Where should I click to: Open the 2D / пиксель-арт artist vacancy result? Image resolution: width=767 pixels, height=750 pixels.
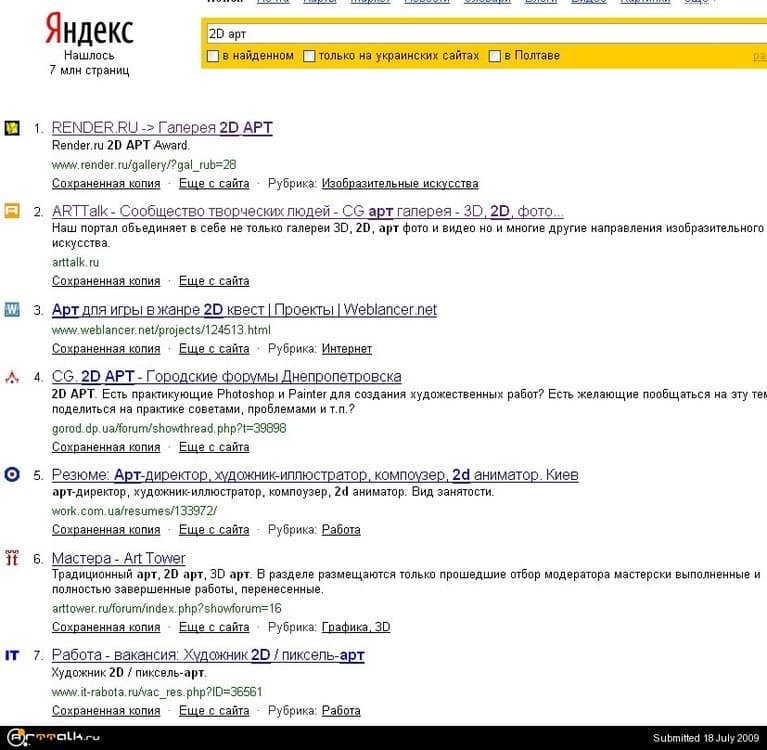click(x=208, y=655)
